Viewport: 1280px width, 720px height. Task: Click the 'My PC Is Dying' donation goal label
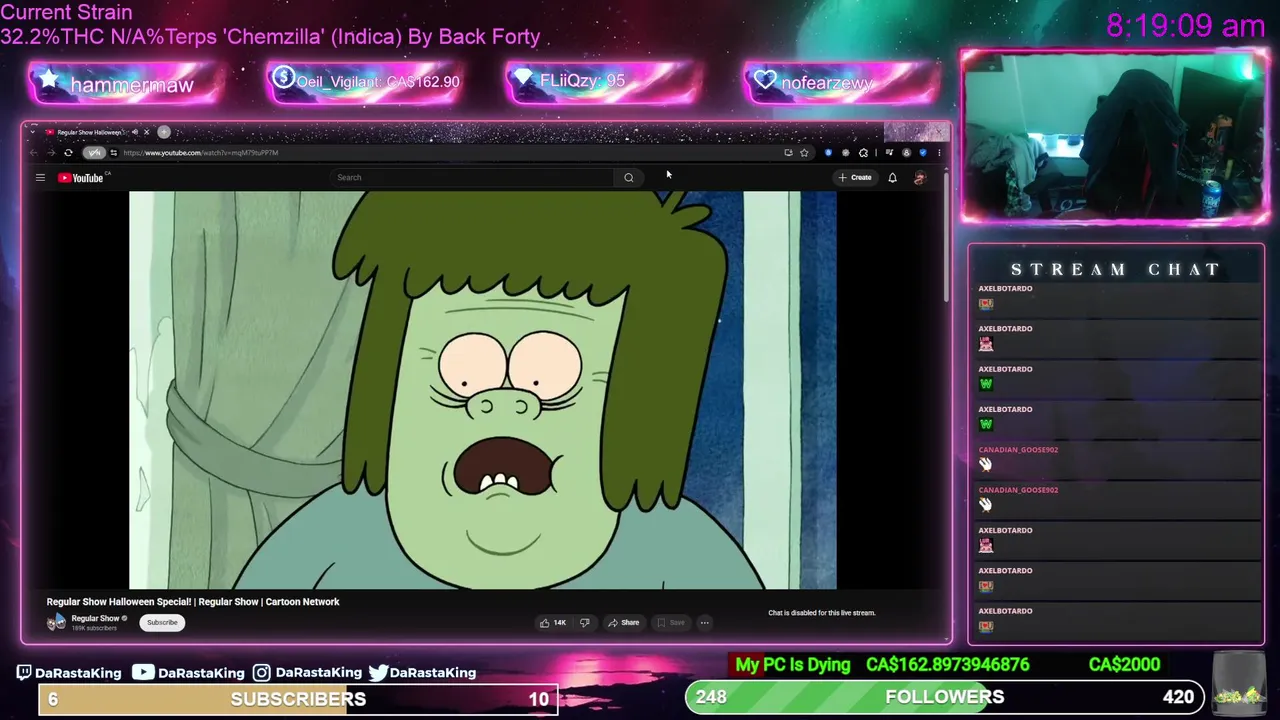[793, 665]
